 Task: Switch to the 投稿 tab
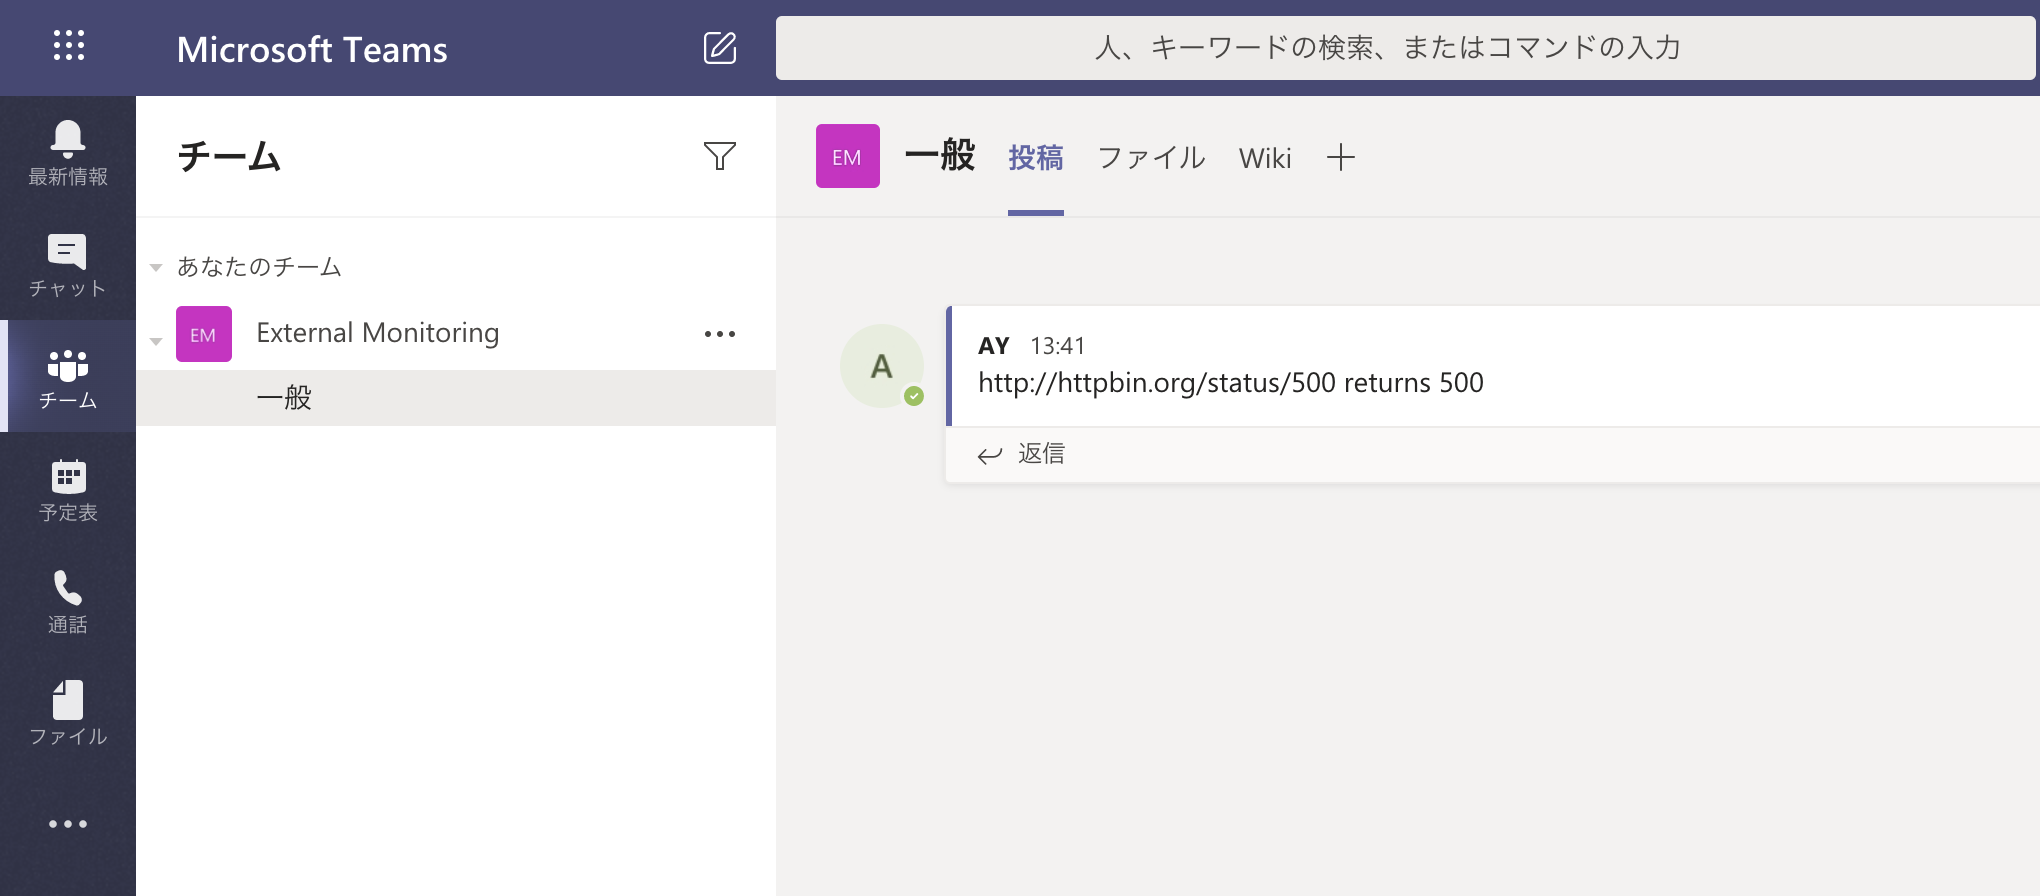tap(1036, 157)
